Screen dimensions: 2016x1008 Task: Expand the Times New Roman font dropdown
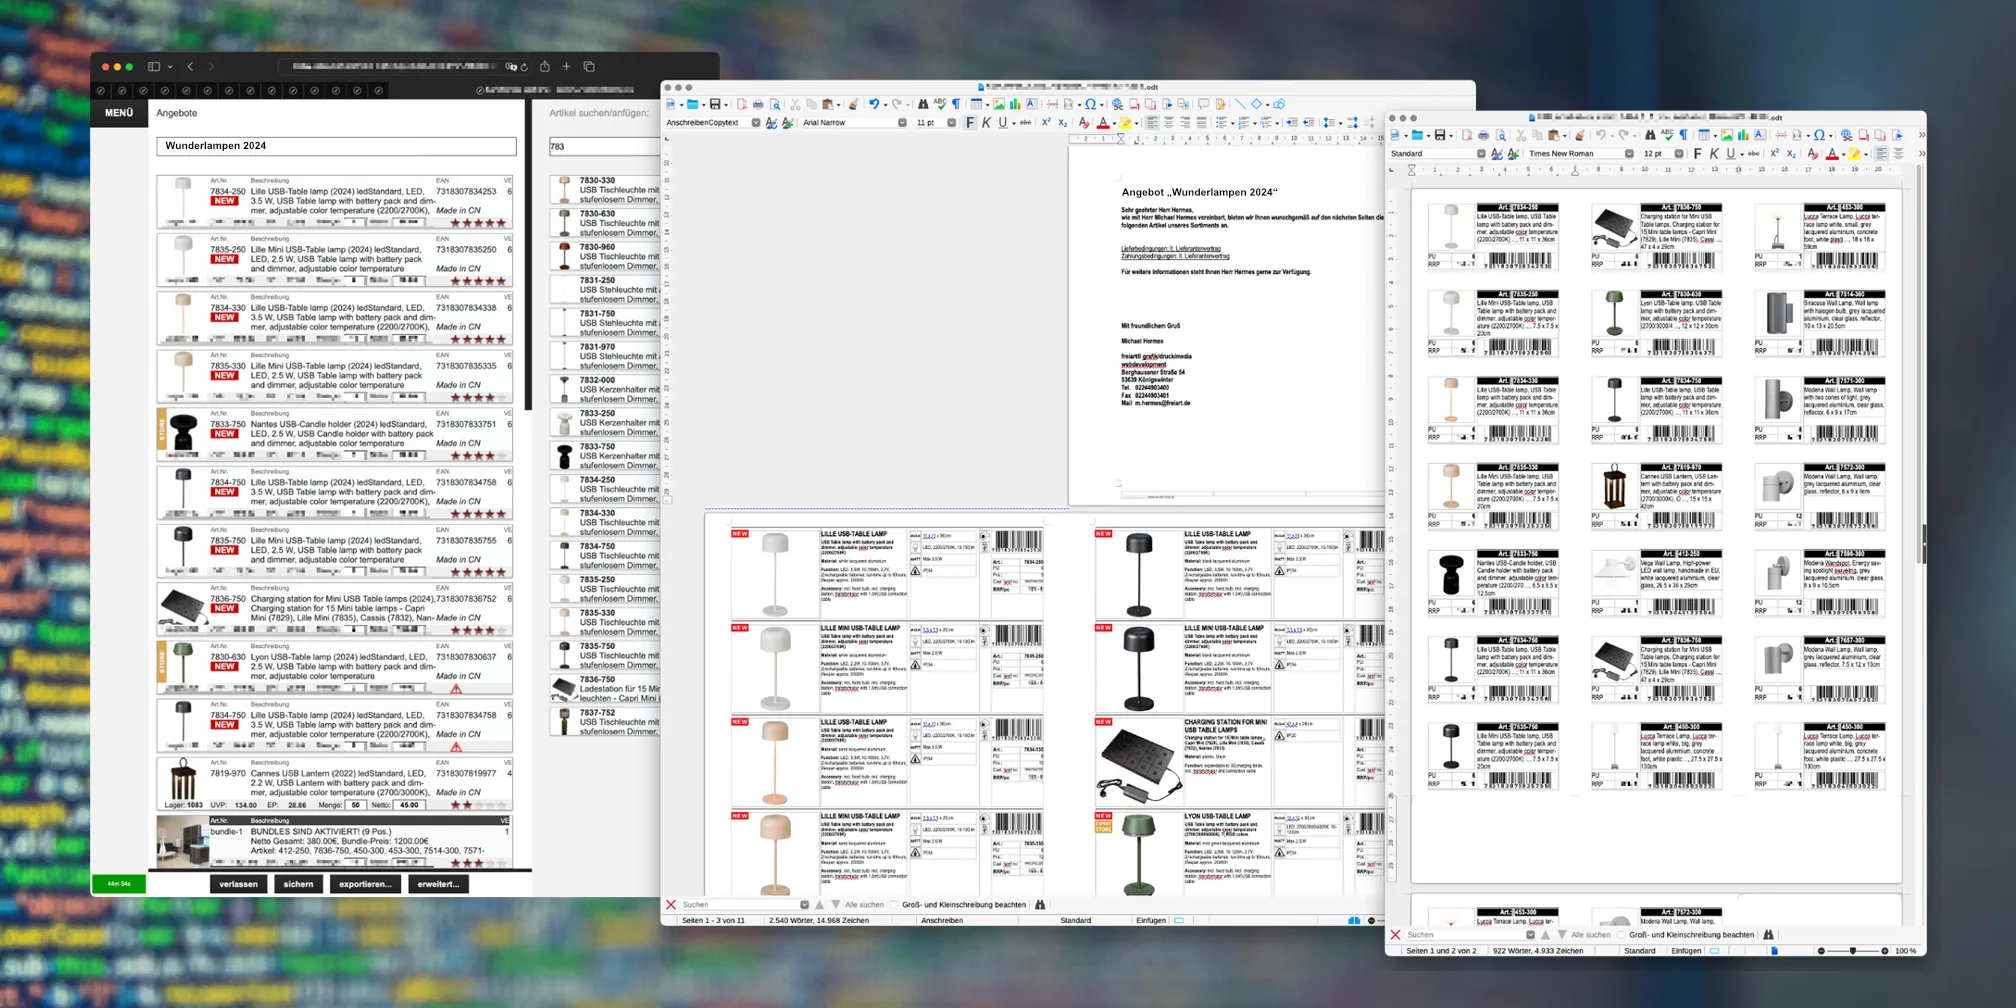click(1629, 154)
